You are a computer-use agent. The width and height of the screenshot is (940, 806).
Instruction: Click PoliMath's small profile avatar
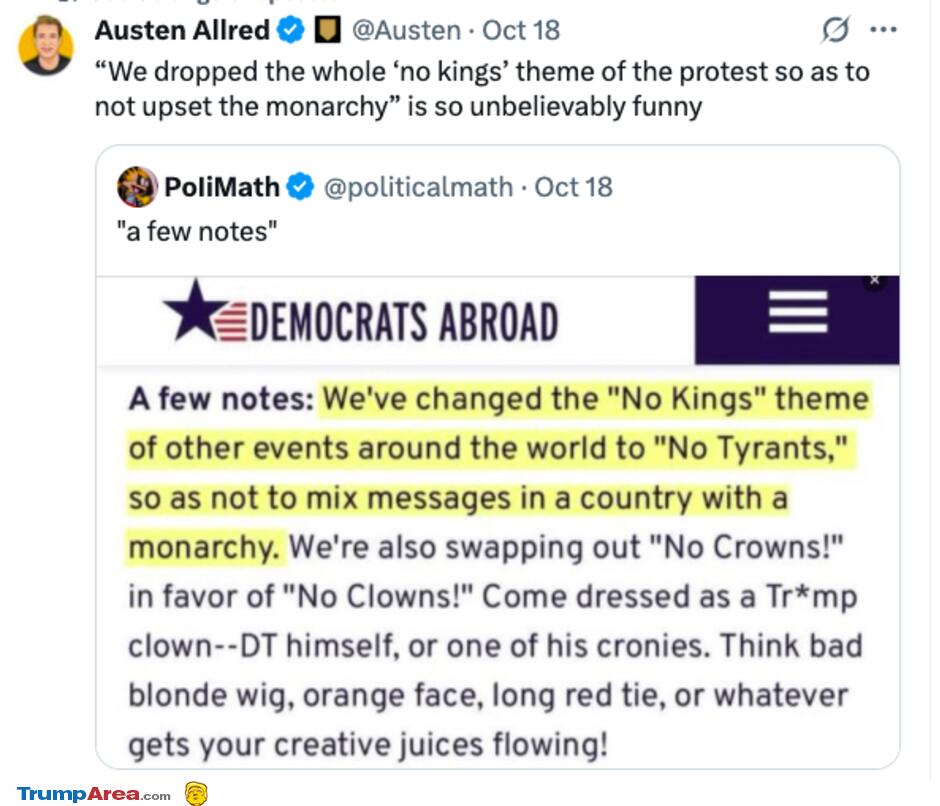click(x=137, y=187)
